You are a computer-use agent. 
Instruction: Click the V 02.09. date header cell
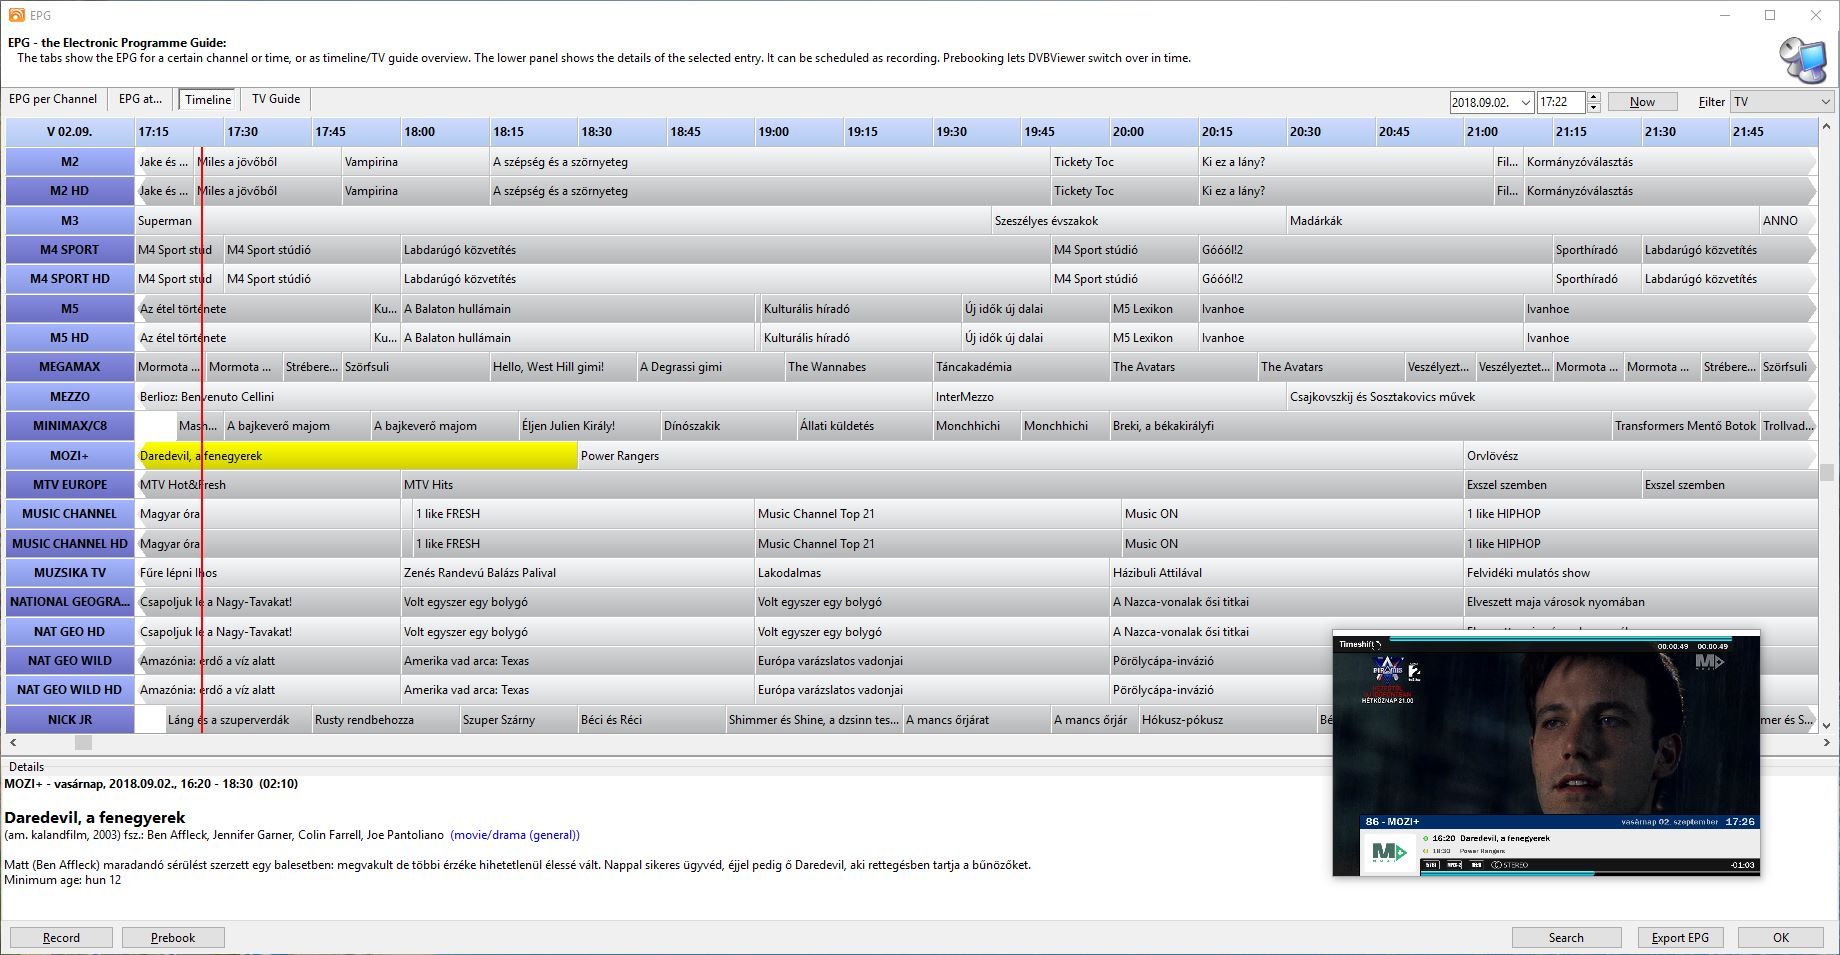70,132
